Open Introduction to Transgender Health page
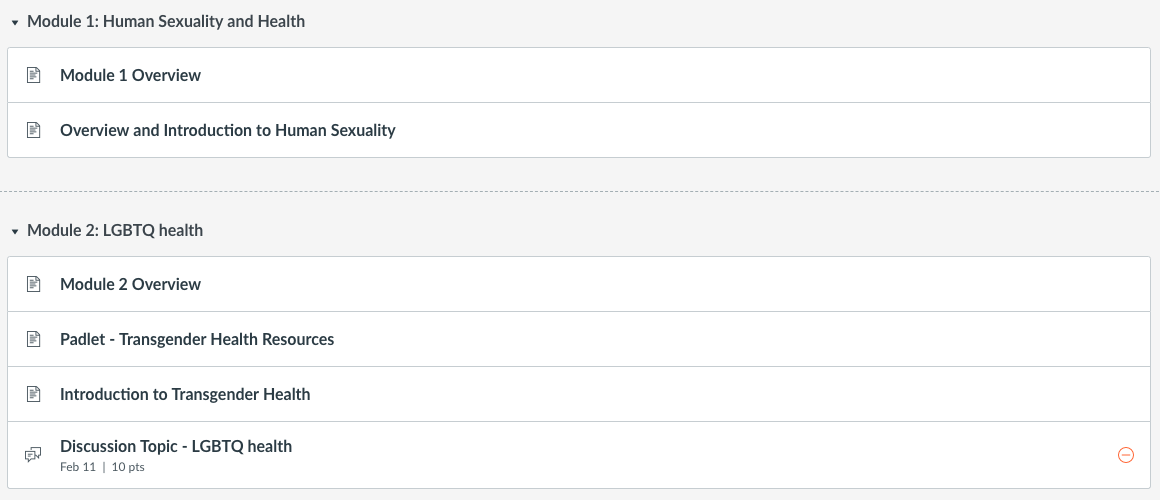 (185, 394)
